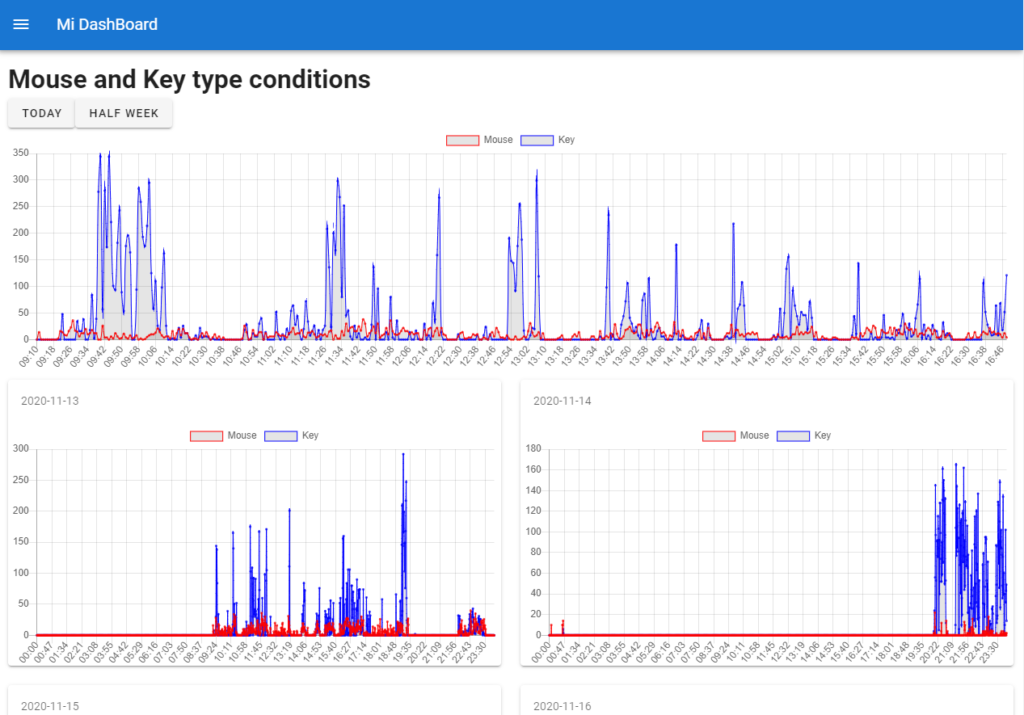Click the 350 y-axis label on top chart

coord(19,154)
